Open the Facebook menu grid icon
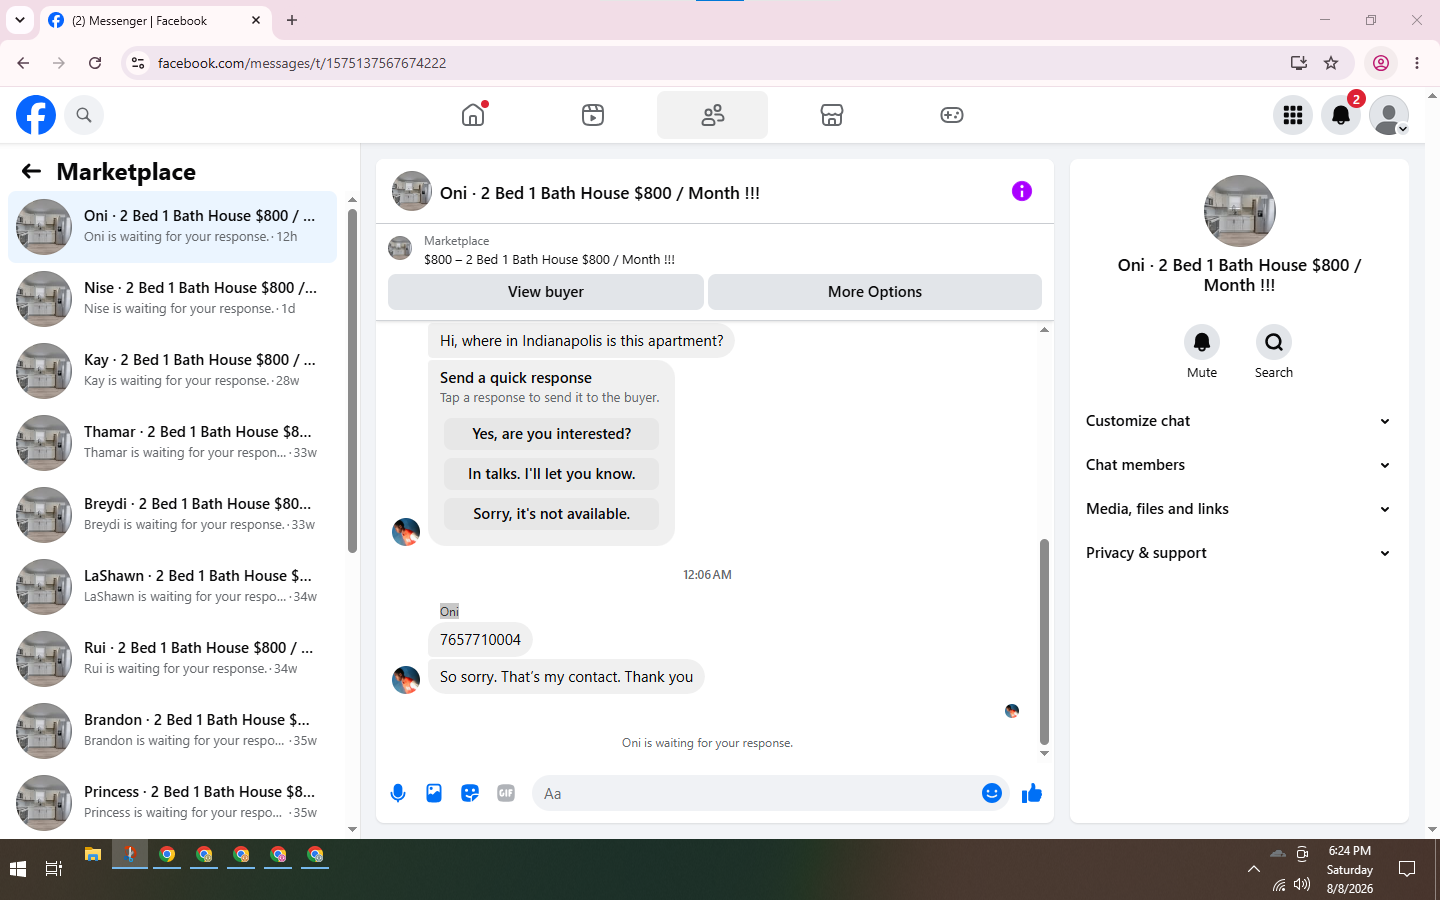The width and height of the screenshot is (1440, 900). [1293, 115]
